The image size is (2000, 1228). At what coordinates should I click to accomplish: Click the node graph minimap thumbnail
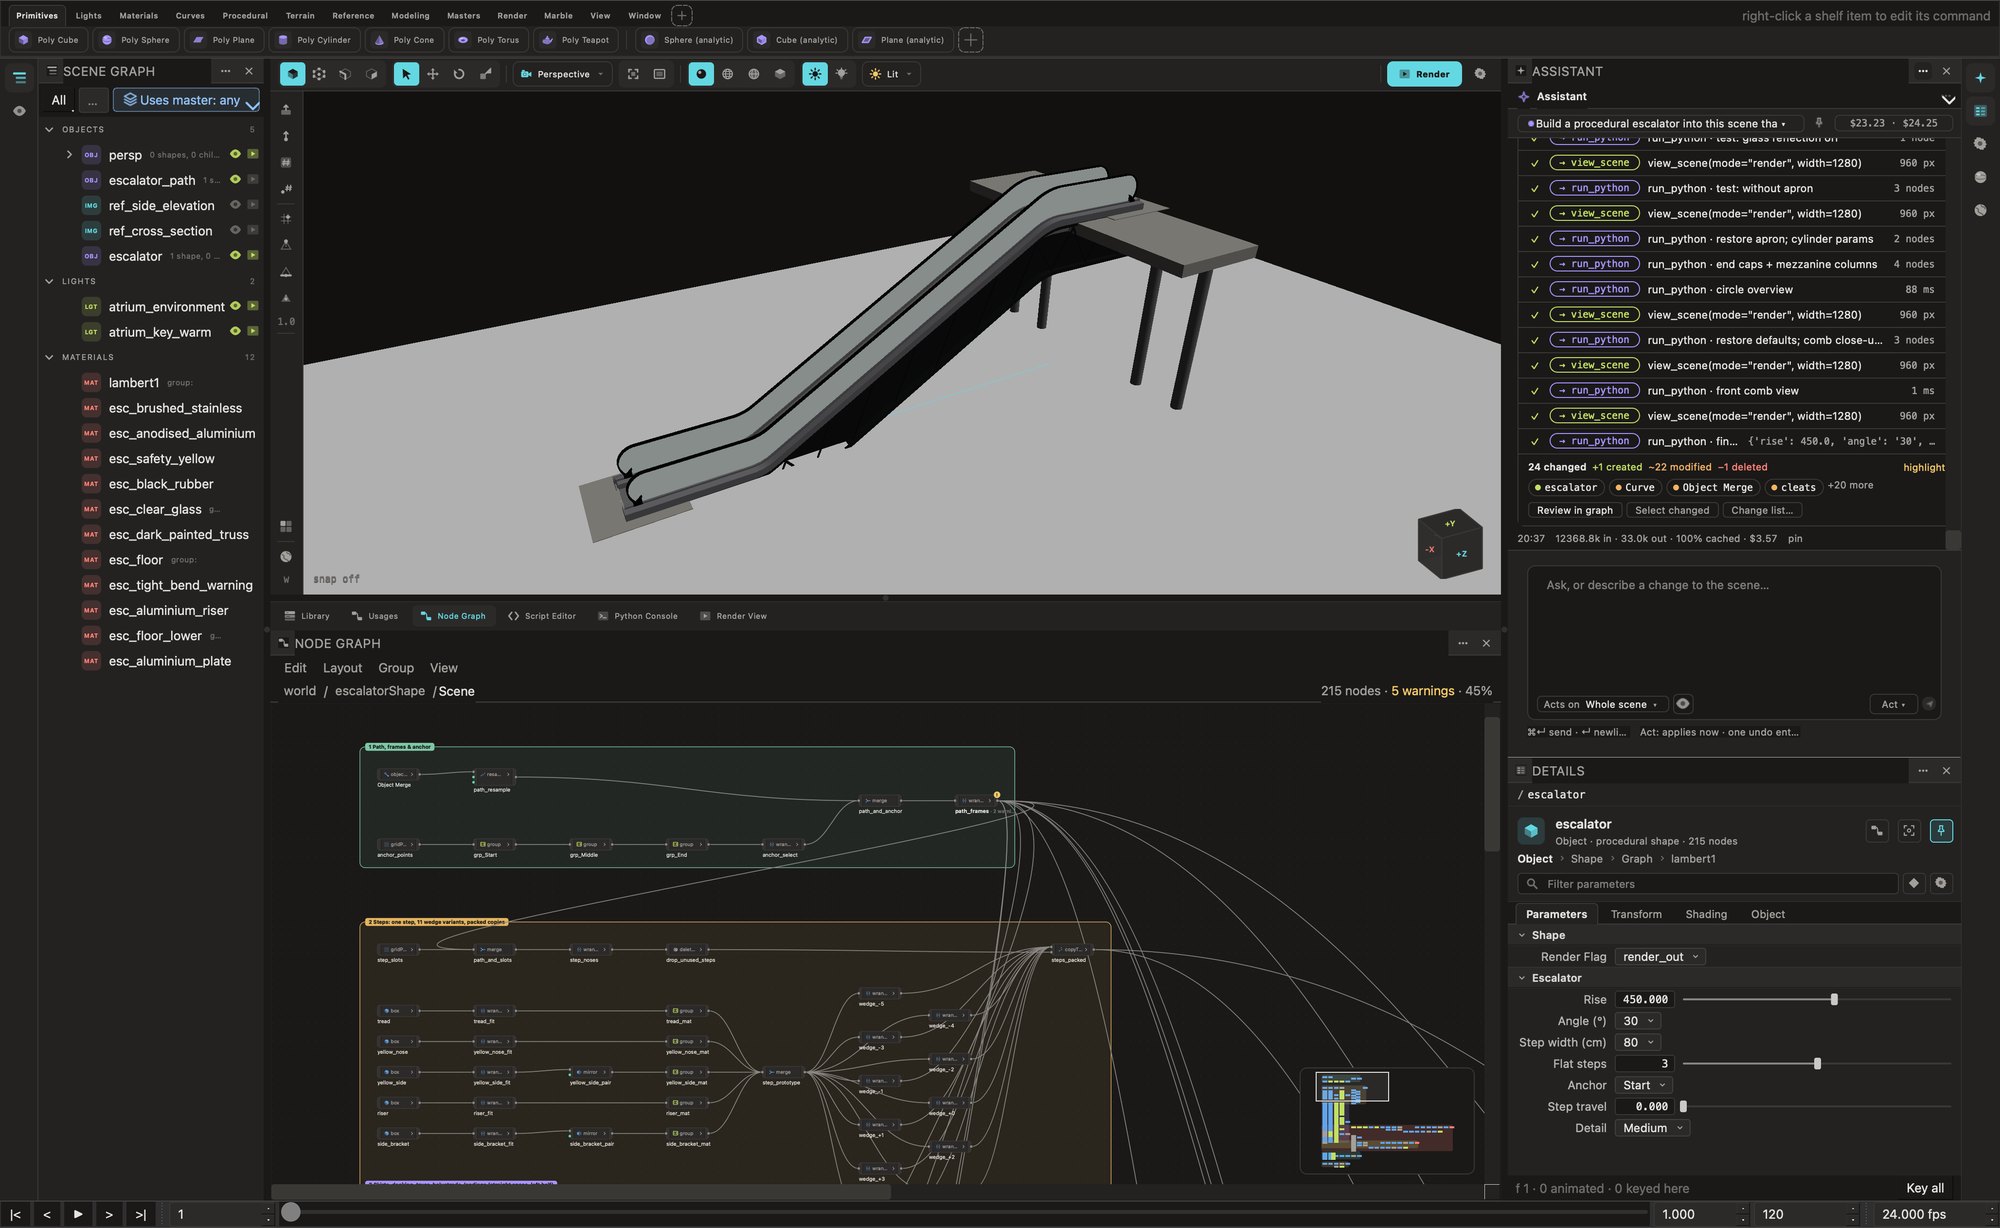(x=1386, y=1119)
